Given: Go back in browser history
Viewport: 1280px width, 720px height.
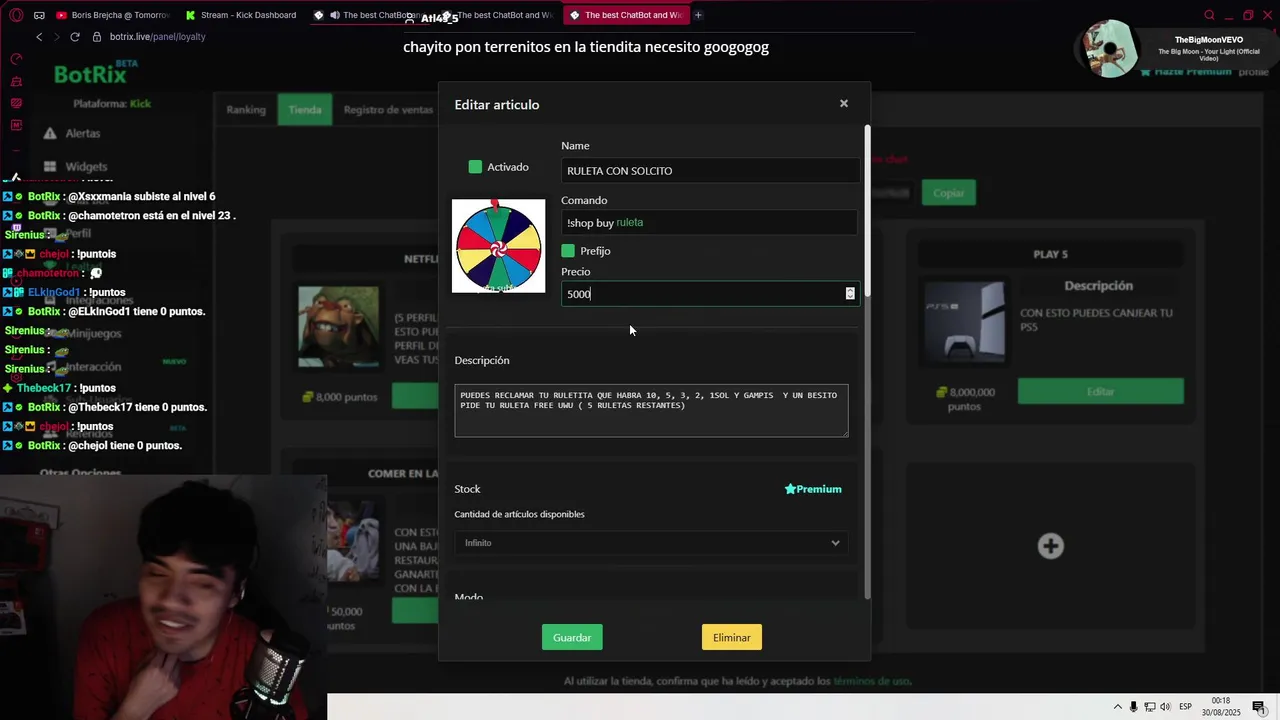Looking at the screenshot, I should (x=39, y=37).
